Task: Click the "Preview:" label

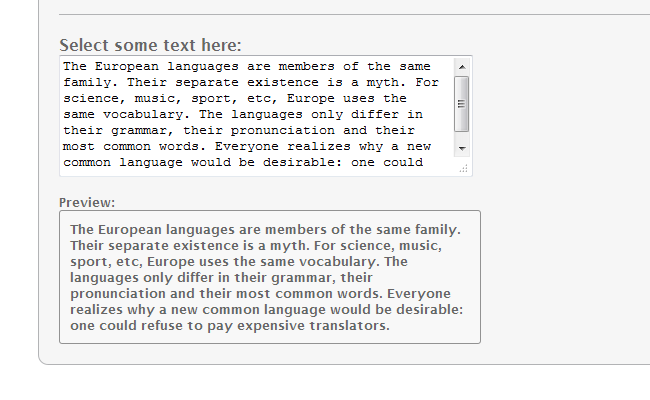Action: pyautogui.click(x=87, y=202)
